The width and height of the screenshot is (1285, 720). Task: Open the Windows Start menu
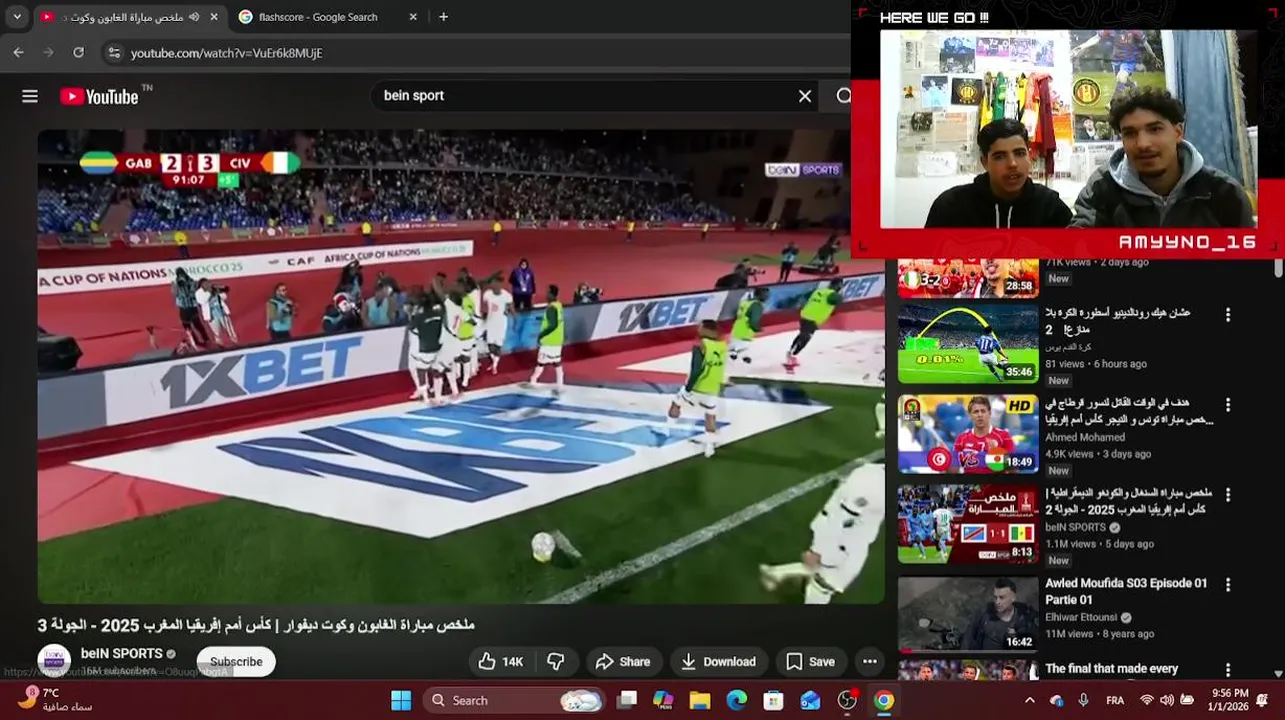pyautogui.click(x=401, y=700)
